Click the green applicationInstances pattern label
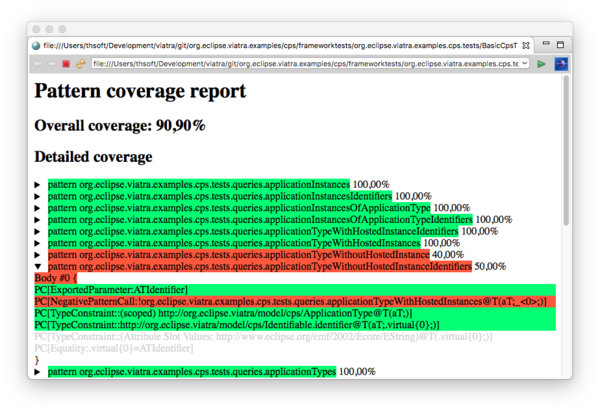This screenshot has height=412, width=600. [x=199, y=184]
